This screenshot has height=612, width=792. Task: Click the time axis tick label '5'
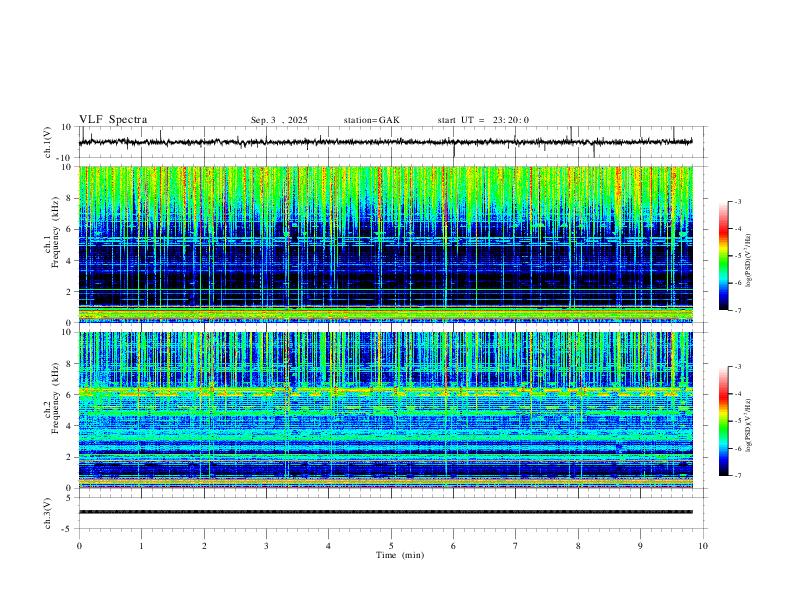pos(391,546)
